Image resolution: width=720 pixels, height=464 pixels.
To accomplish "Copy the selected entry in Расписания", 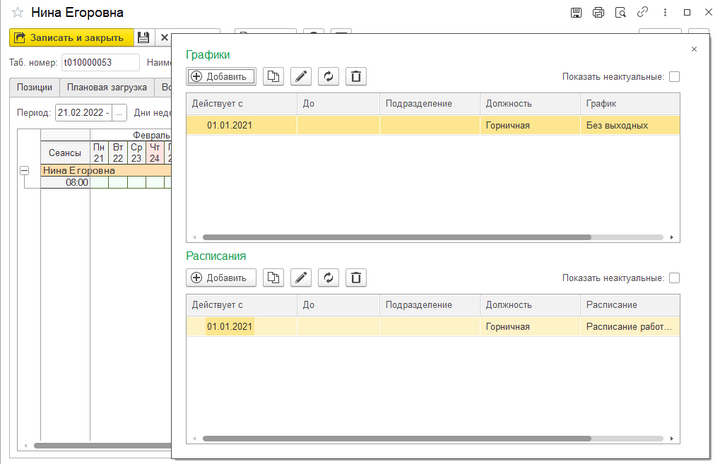I will point(273,277).
